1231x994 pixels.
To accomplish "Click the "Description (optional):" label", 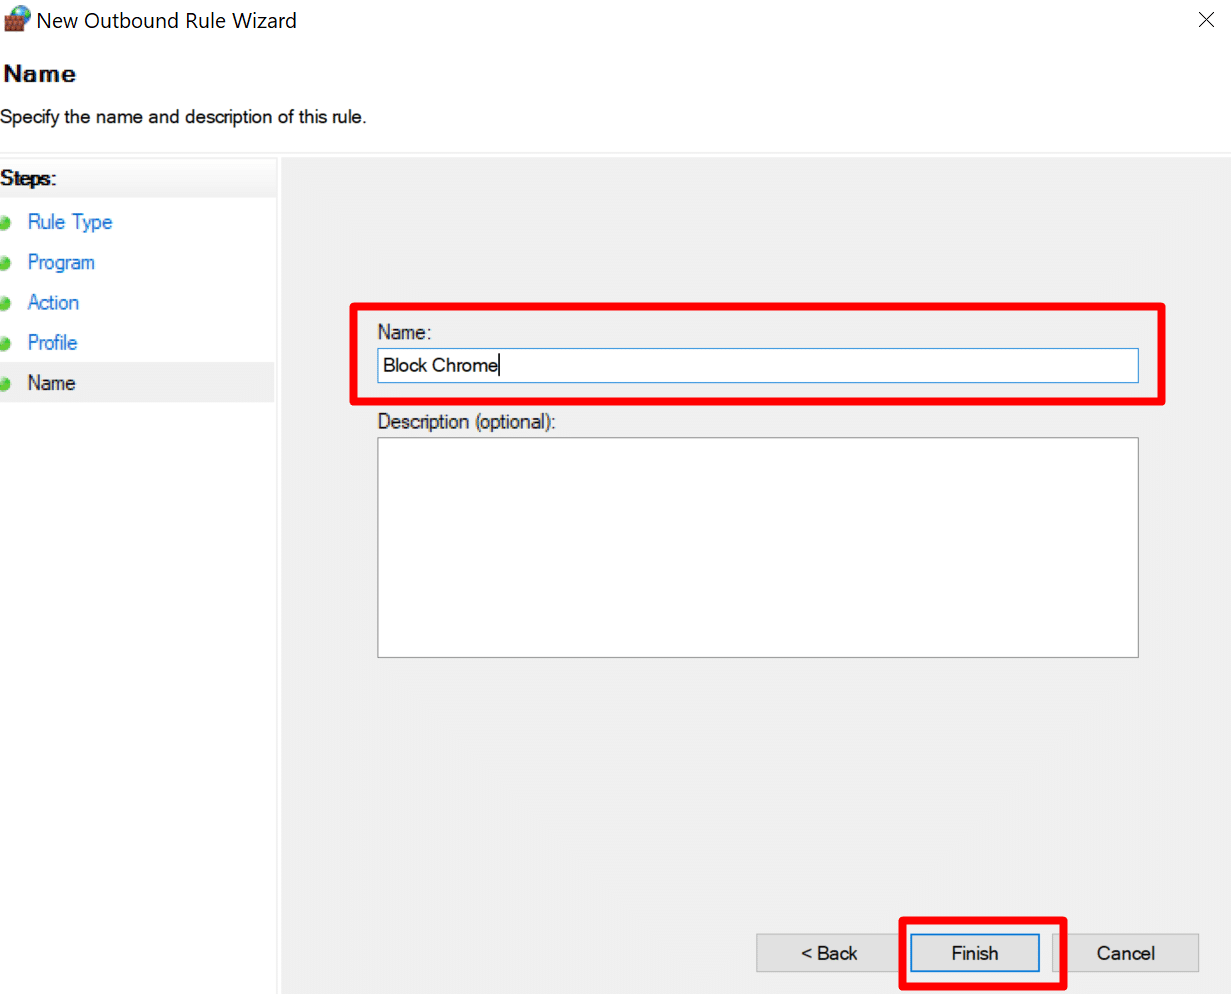I will [466, 421].
